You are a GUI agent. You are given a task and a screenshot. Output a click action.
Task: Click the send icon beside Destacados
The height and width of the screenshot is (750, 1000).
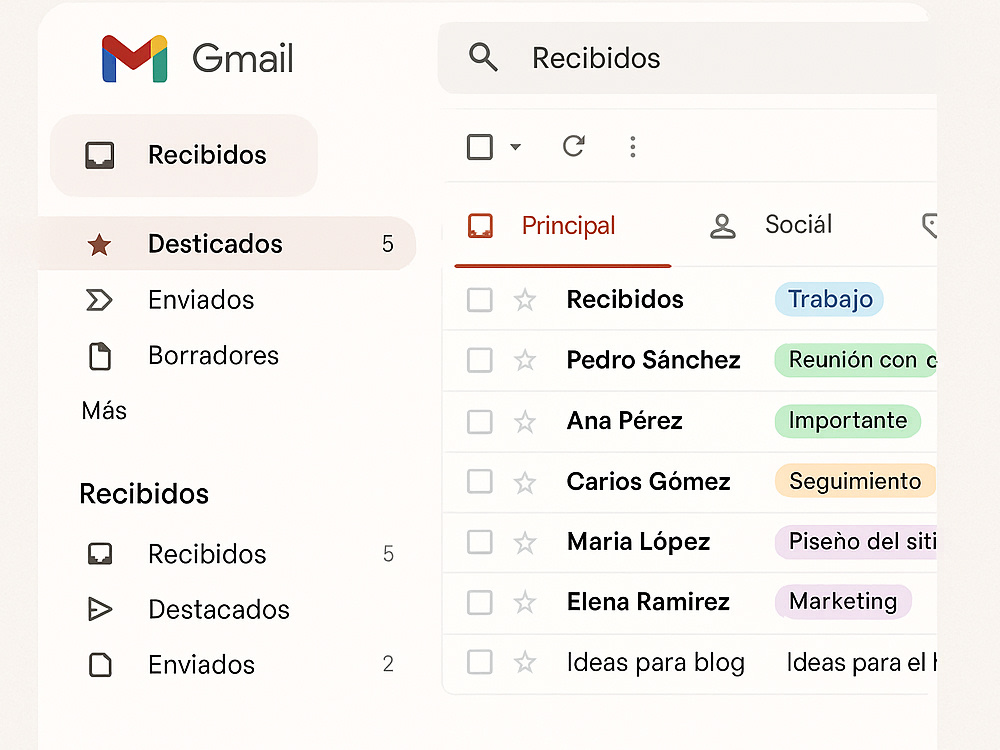[x=99, y=609]
